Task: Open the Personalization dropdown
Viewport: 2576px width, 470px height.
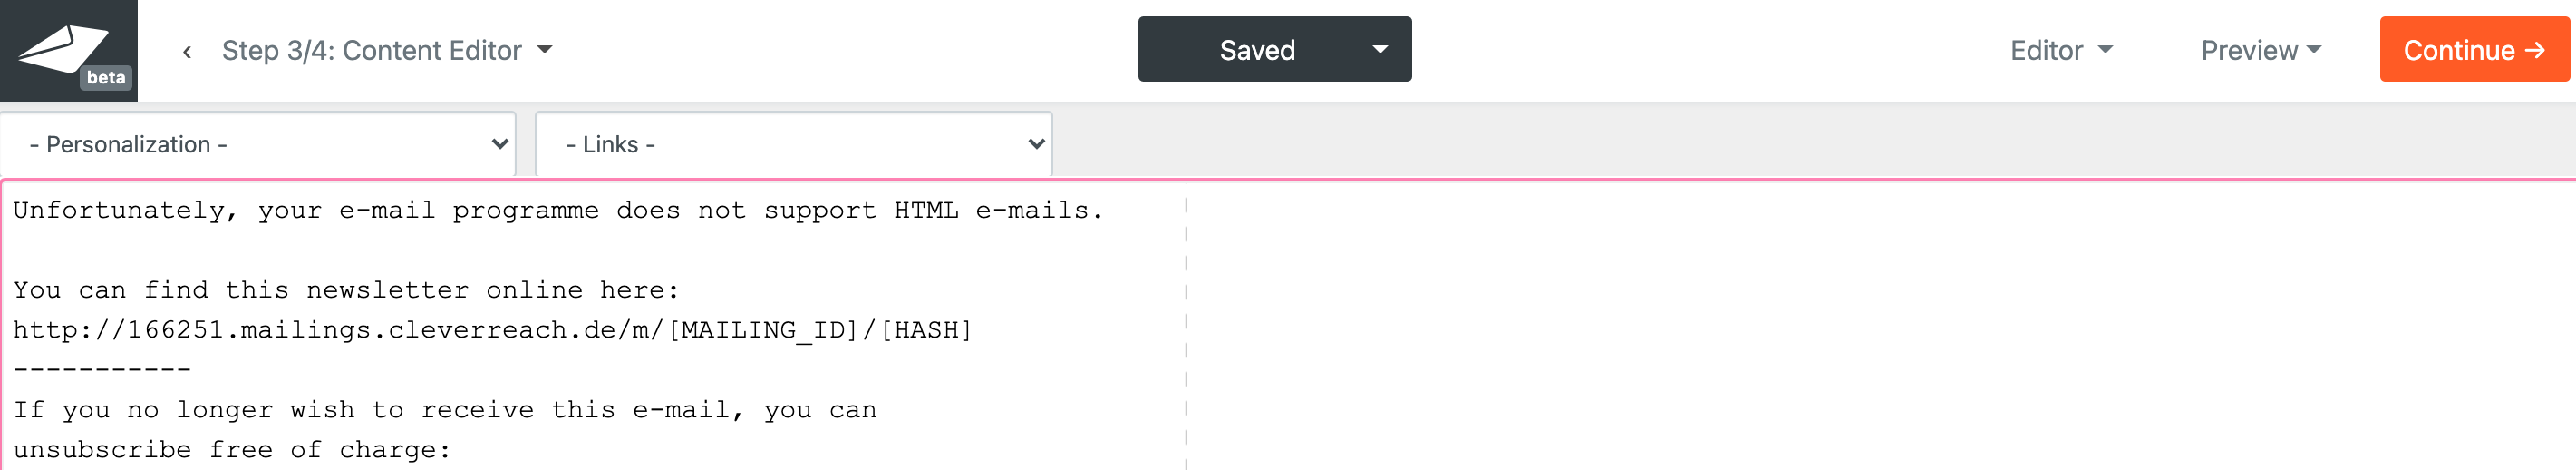Action: coord(258,144)
